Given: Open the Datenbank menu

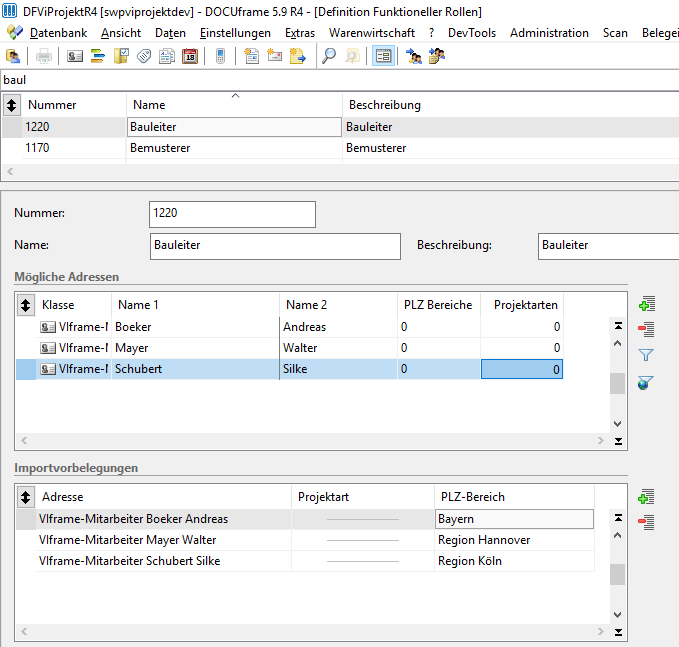Looking at the screenshot, I should coord(58,33).
